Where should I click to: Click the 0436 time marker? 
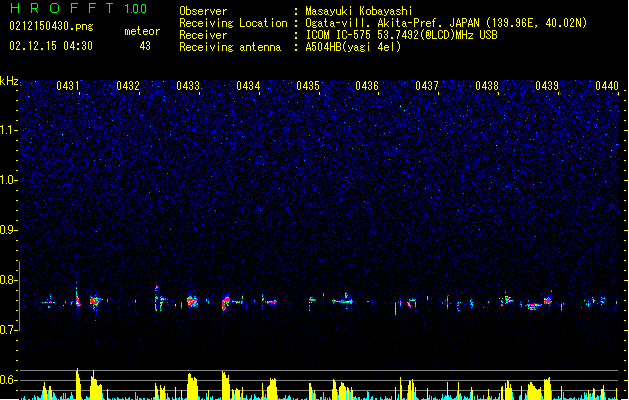(x=367, y=86)
